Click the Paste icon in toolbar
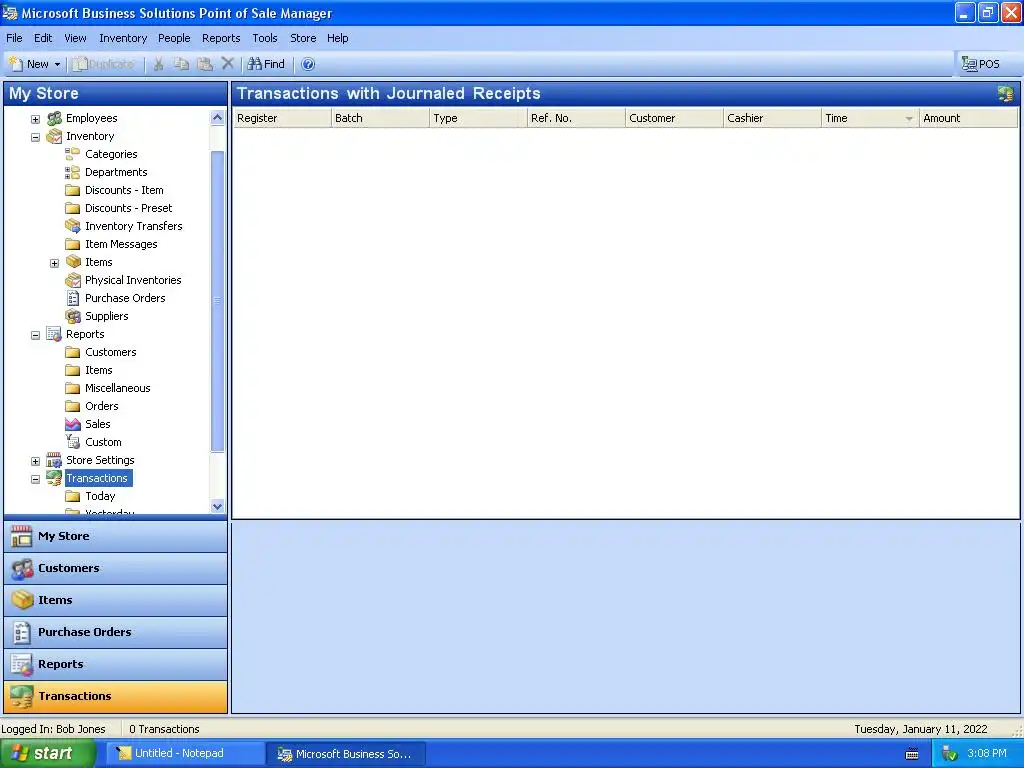This screenshot has height=768, width=1024. pyautogui.click(x=205, y=64)
